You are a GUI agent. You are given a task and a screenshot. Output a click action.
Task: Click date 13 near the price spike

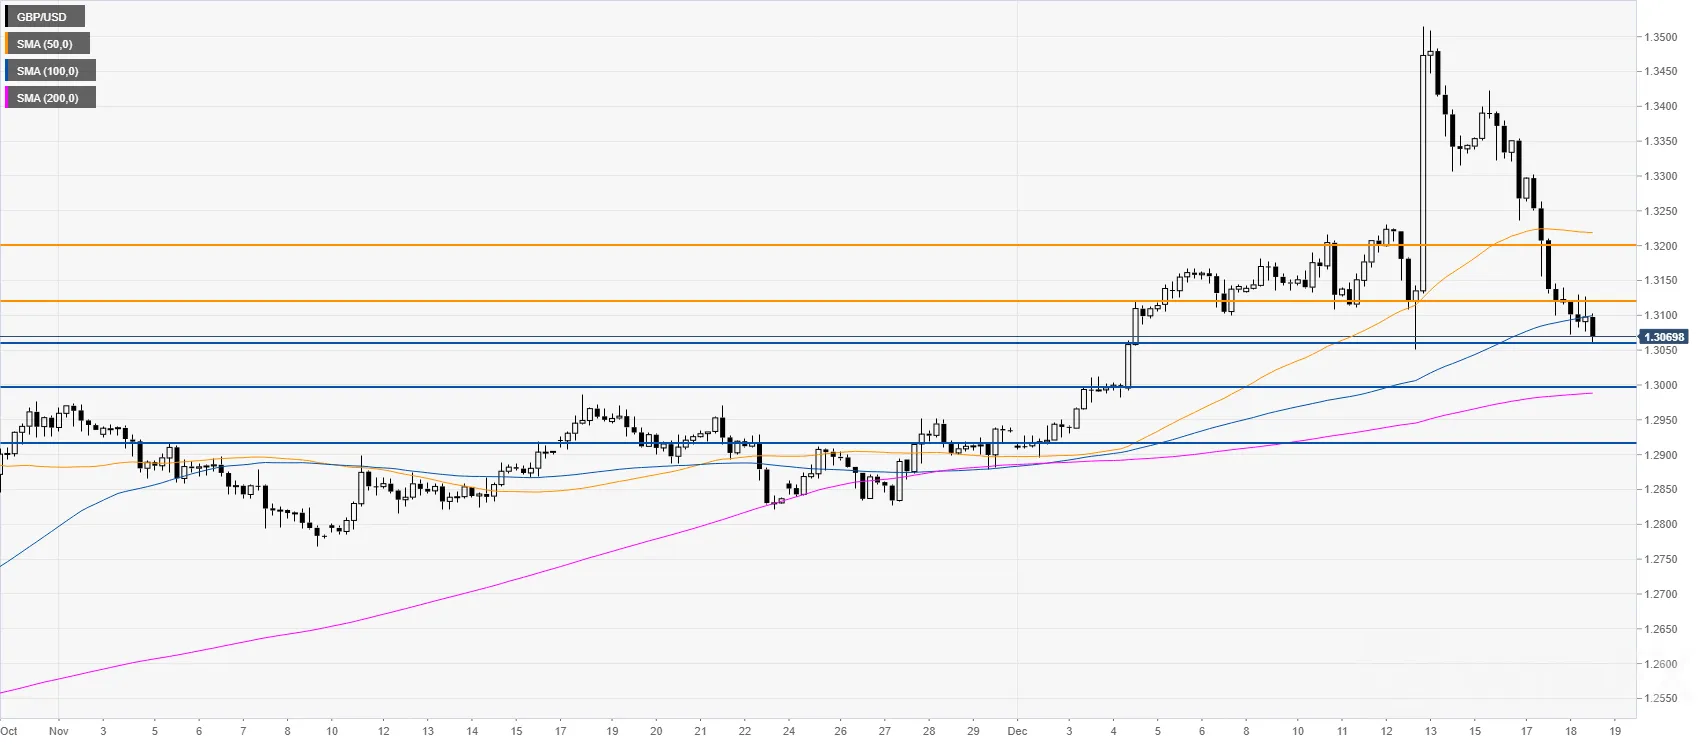point(1431,731)
